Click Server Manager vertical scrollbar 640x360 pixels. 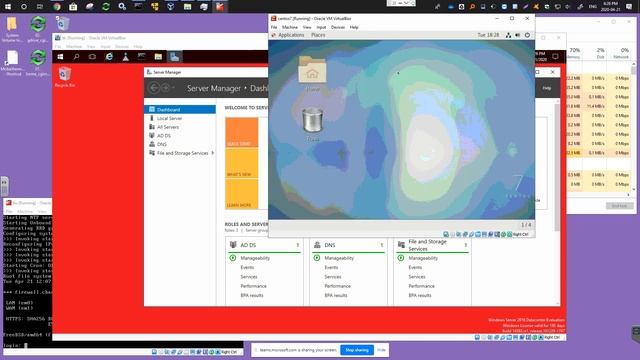(557, 167)
